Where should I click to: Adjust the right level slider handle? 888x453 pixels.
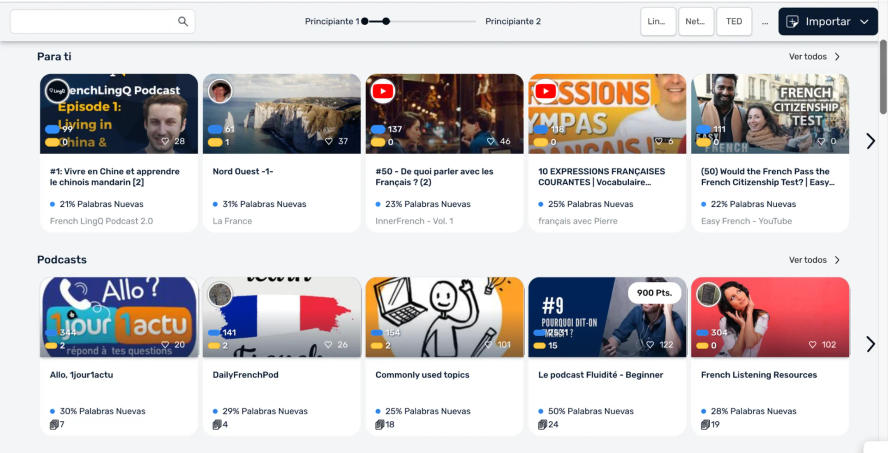click(x=386, y=22)
